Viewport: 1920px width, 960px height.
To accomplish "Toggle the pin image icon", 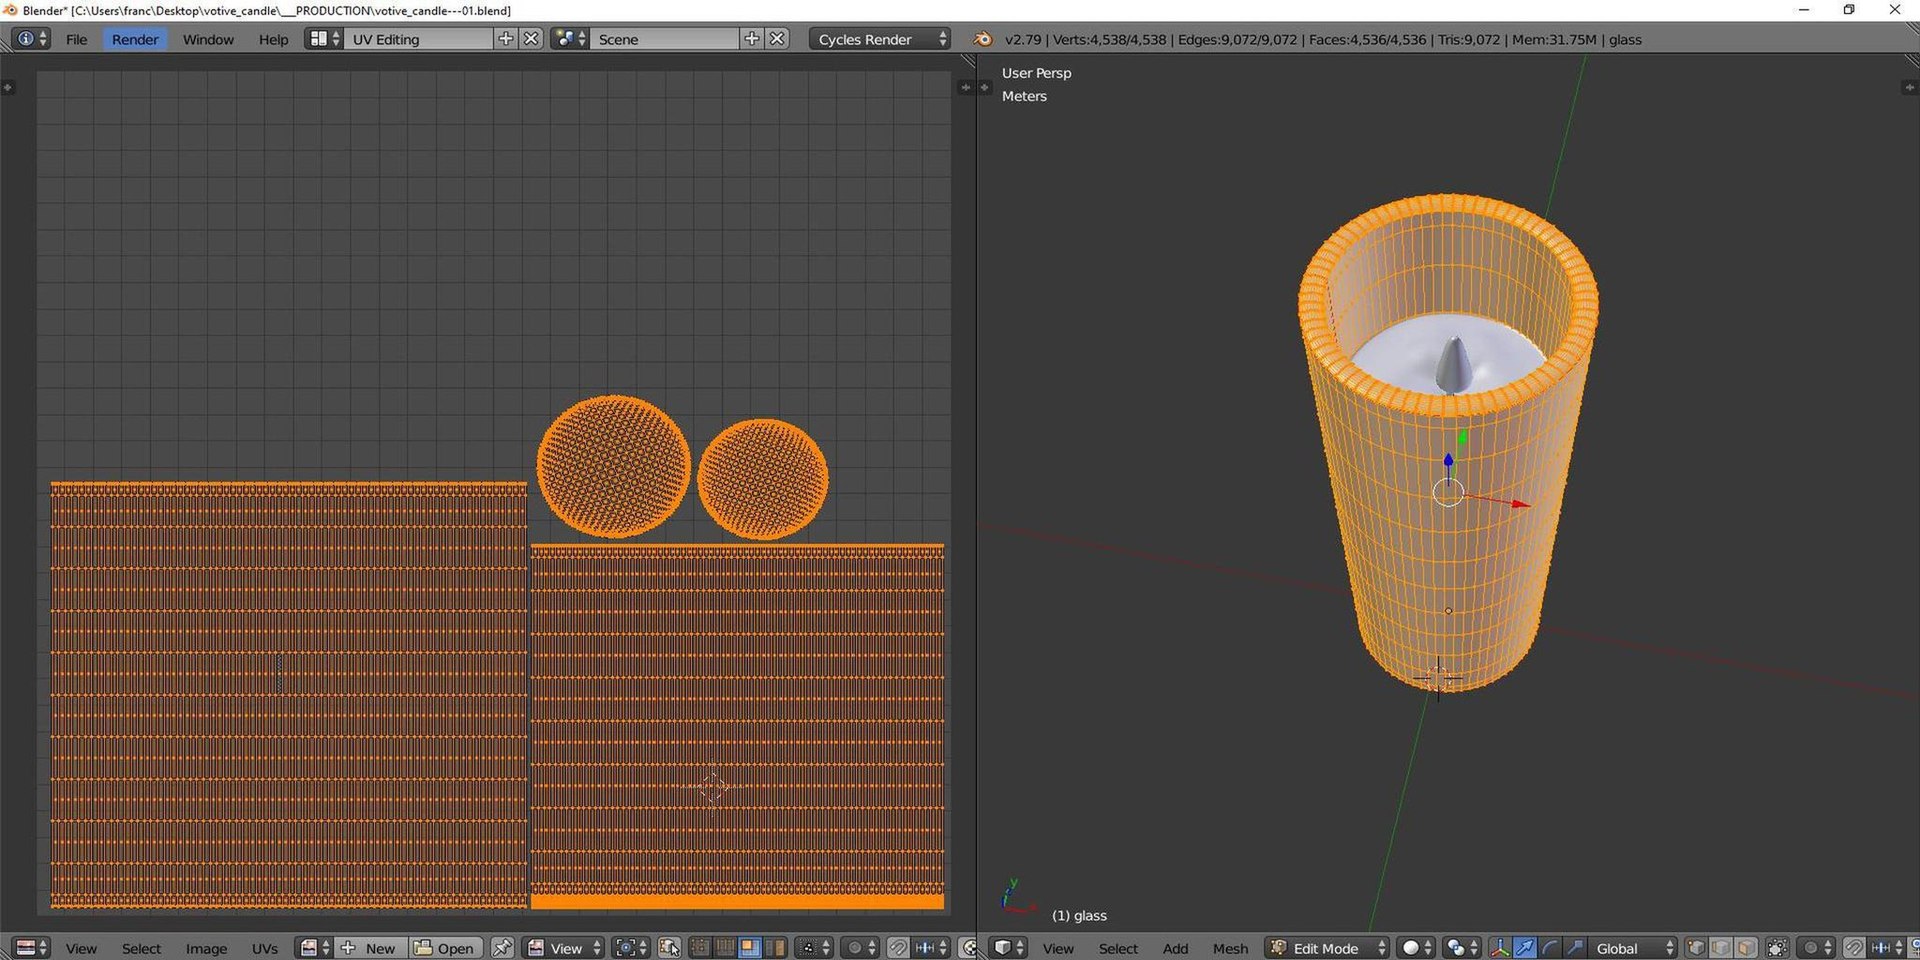I will 502,948.
